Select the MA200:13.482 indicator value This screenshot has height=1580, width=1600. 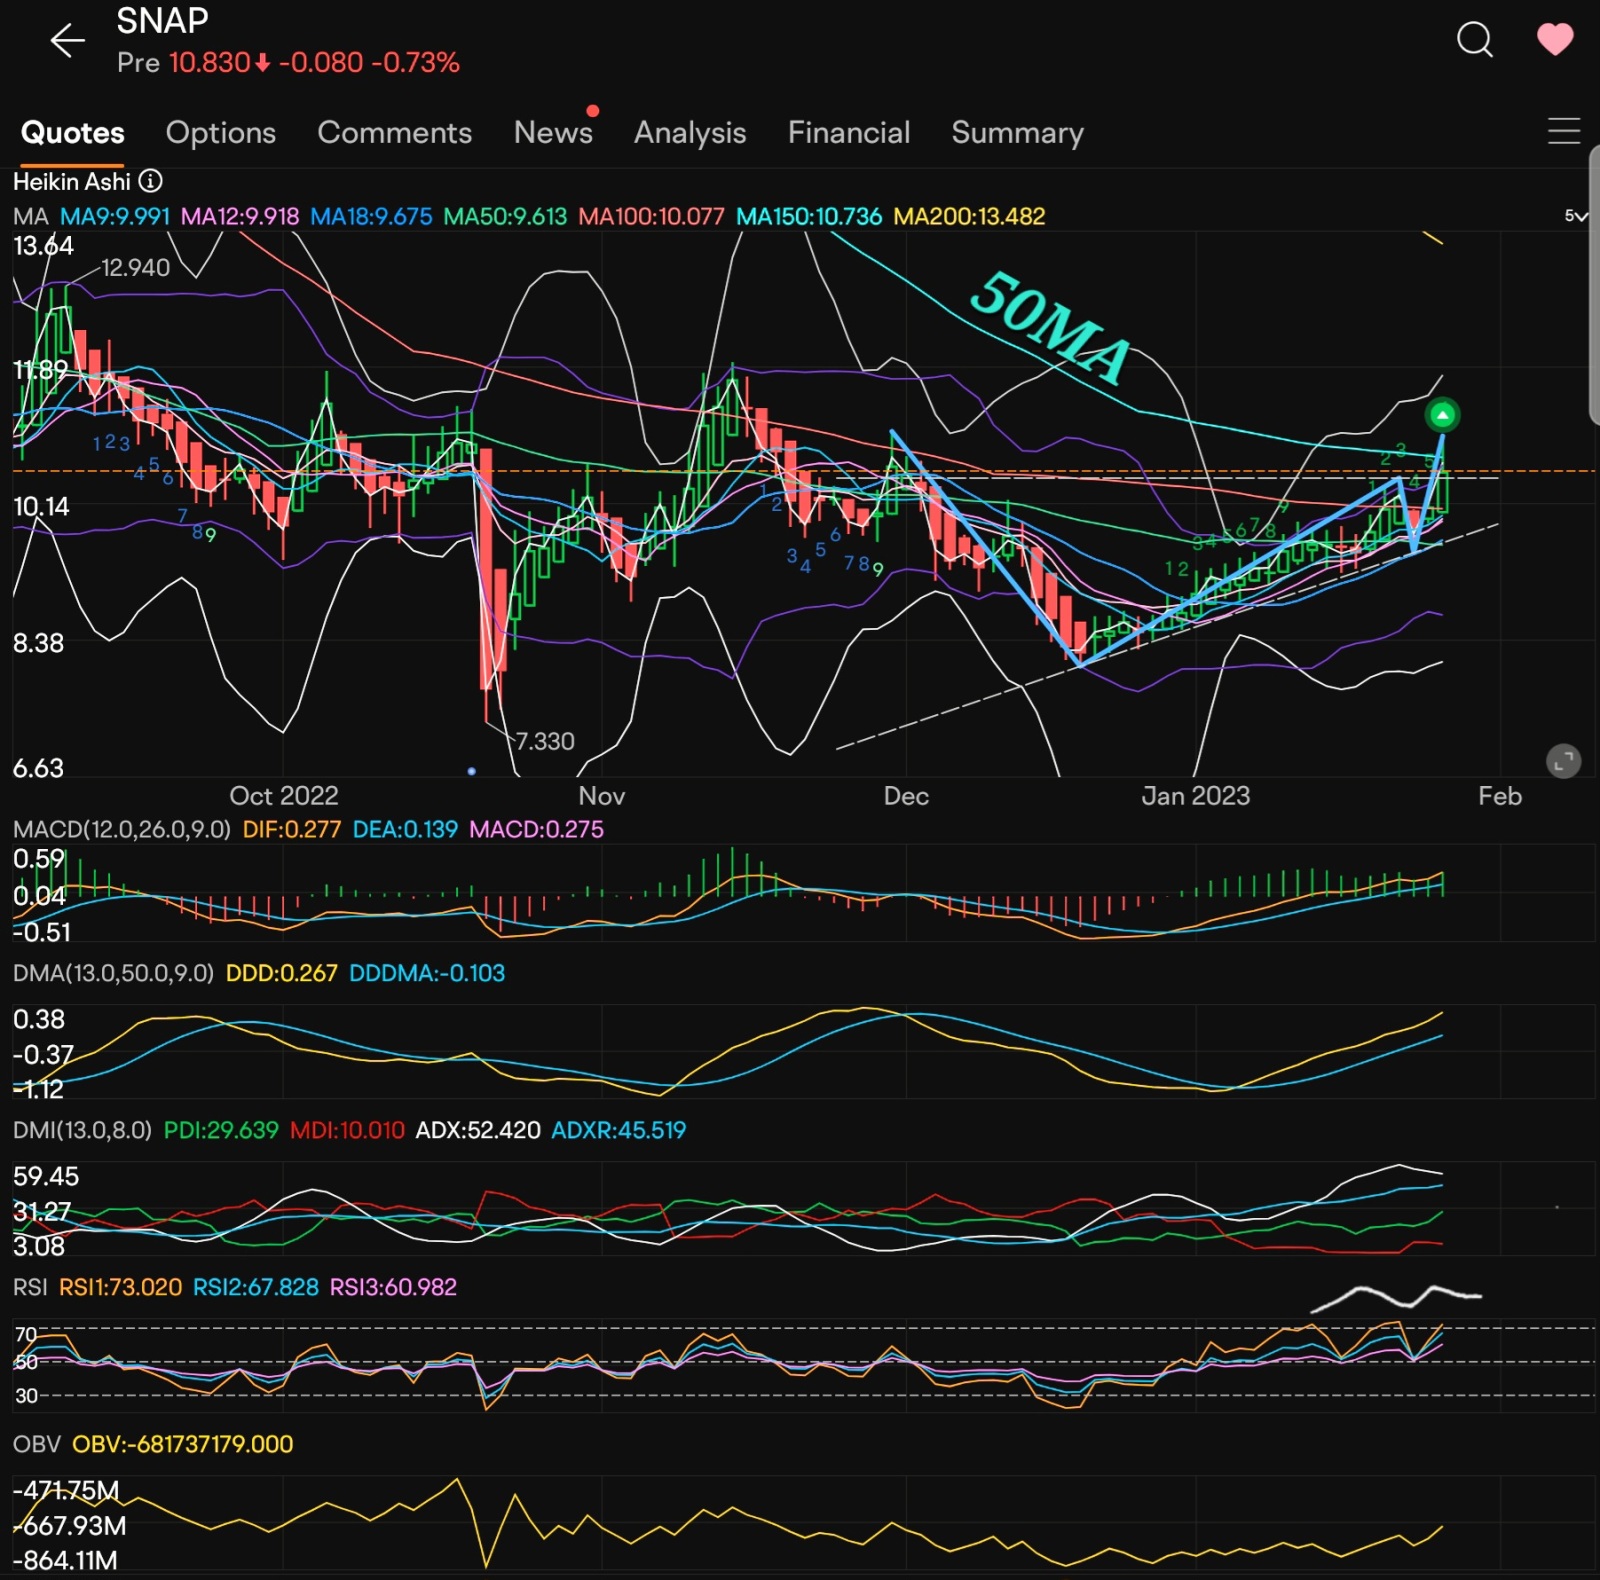(x=969, y=217)
